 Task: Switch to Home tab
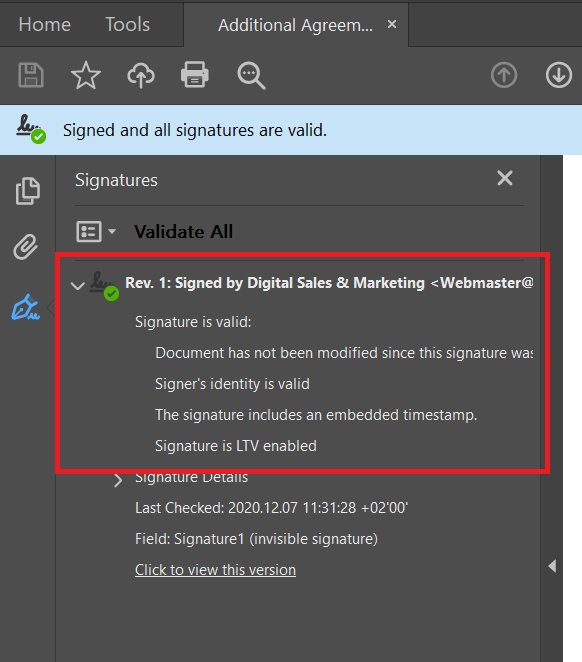(45, 24)
